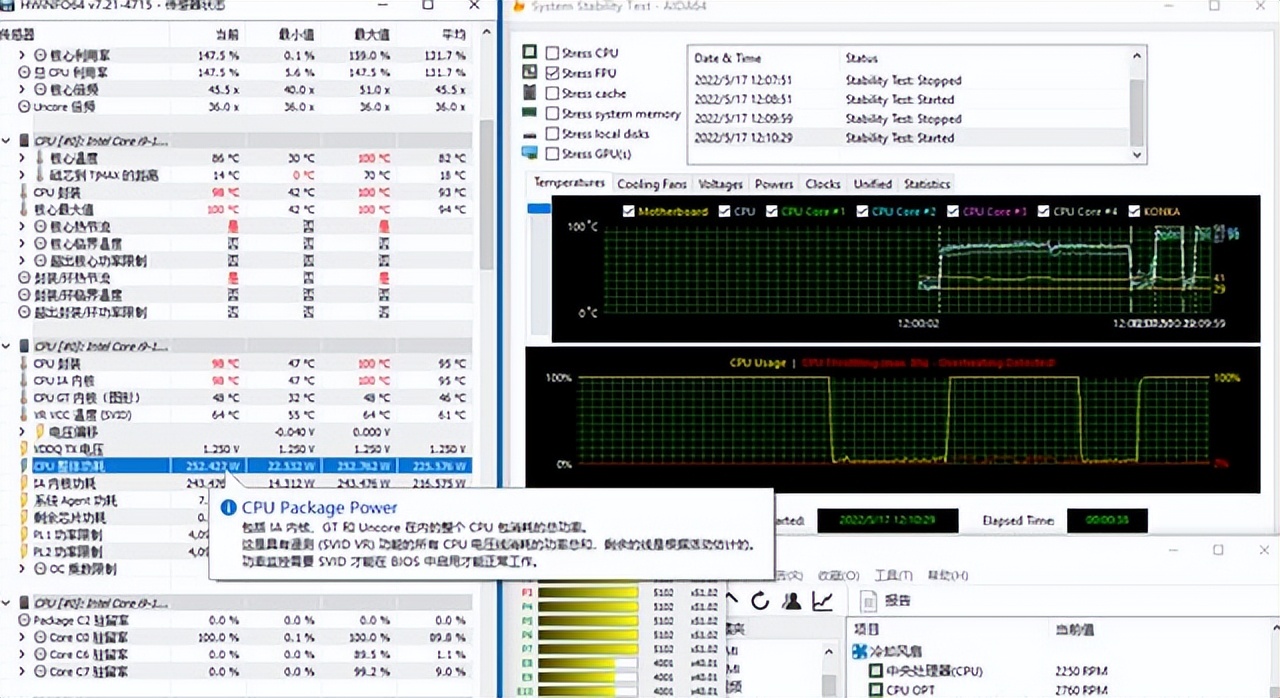The width and height of the screenshot is (1280, 698).
Task: Click the Stress CPU chip icon
Action: coord(530,53)
